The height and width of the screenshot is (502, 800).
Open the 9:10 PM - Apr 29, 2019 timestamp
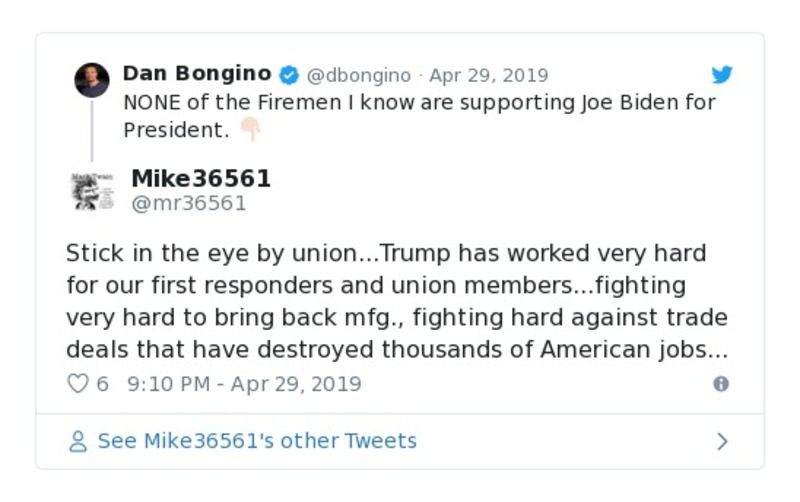coord(244,384)
